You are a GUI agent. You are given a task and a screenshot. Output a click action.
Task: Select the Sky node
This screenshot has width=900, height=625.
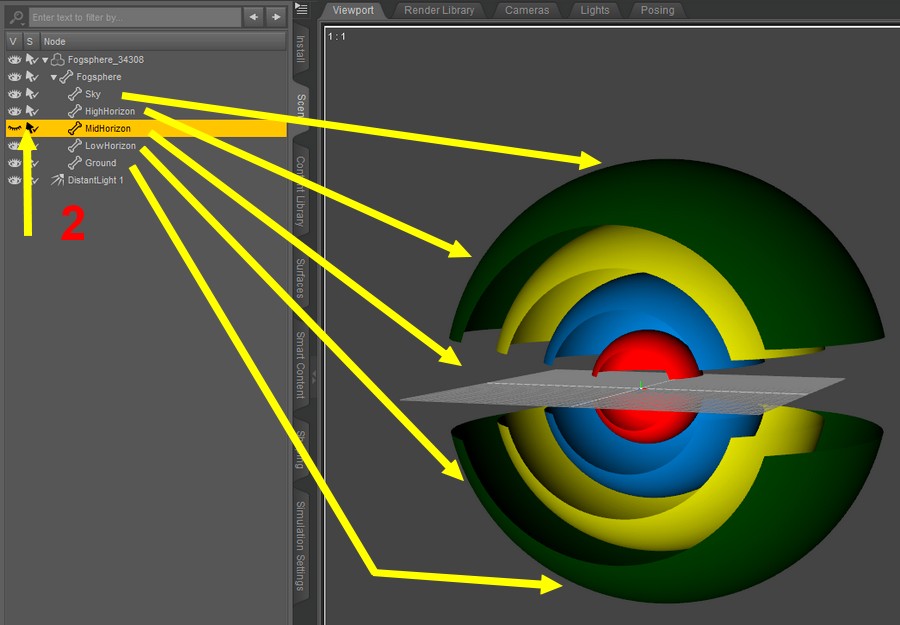[93, 94]
